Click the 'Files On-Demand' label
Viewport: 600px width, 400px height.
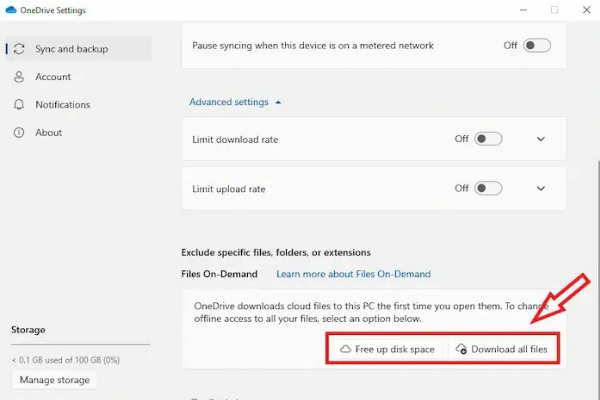point(219,274)
